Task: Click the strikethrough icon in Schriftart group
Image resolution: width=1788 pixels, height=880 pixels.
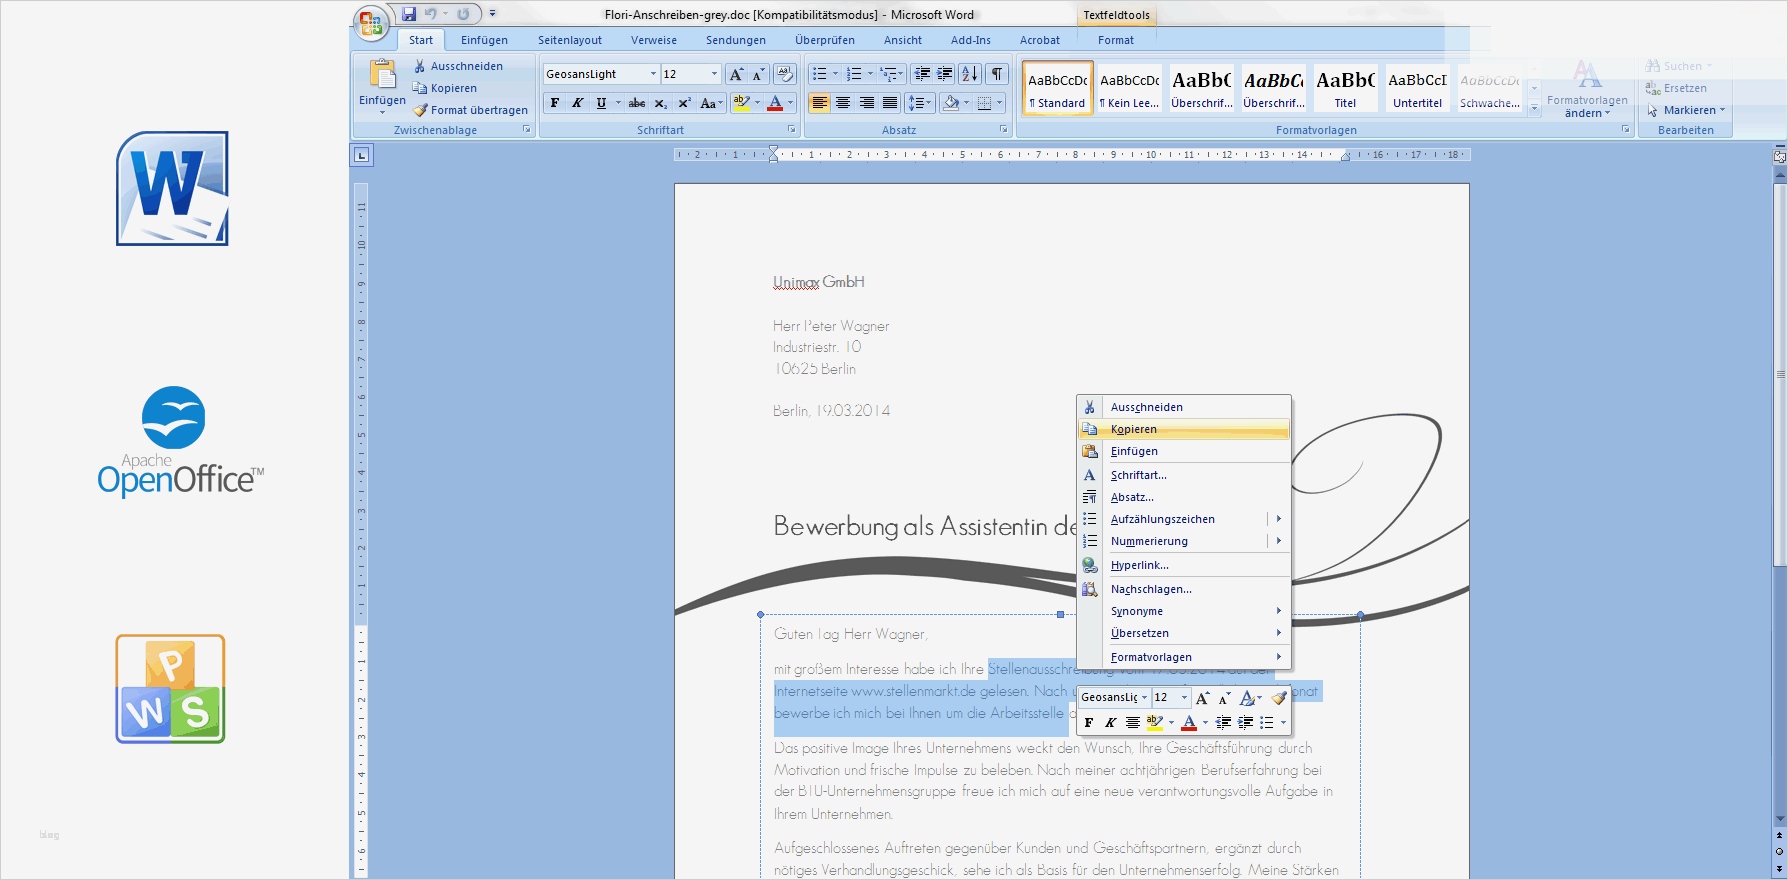Action: tap(637, 103)
